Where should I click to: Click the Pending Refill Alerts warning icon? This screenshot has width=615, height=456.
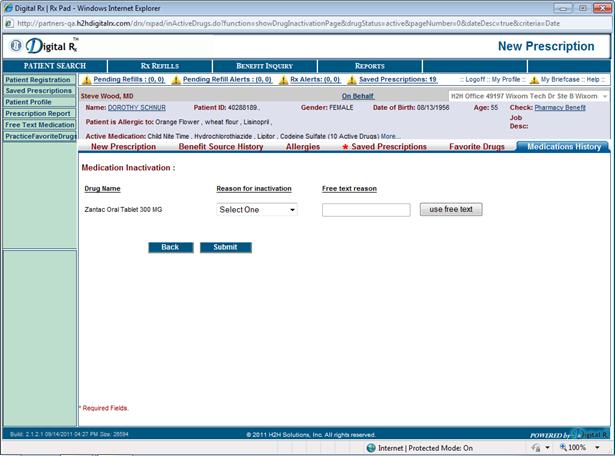176,79
